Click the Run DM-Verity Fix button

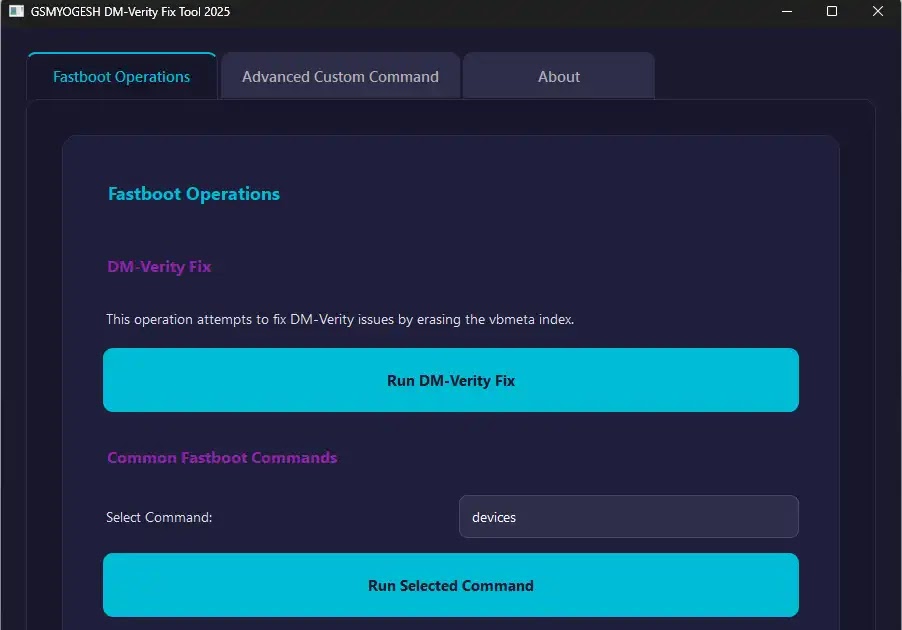(450, 380)
